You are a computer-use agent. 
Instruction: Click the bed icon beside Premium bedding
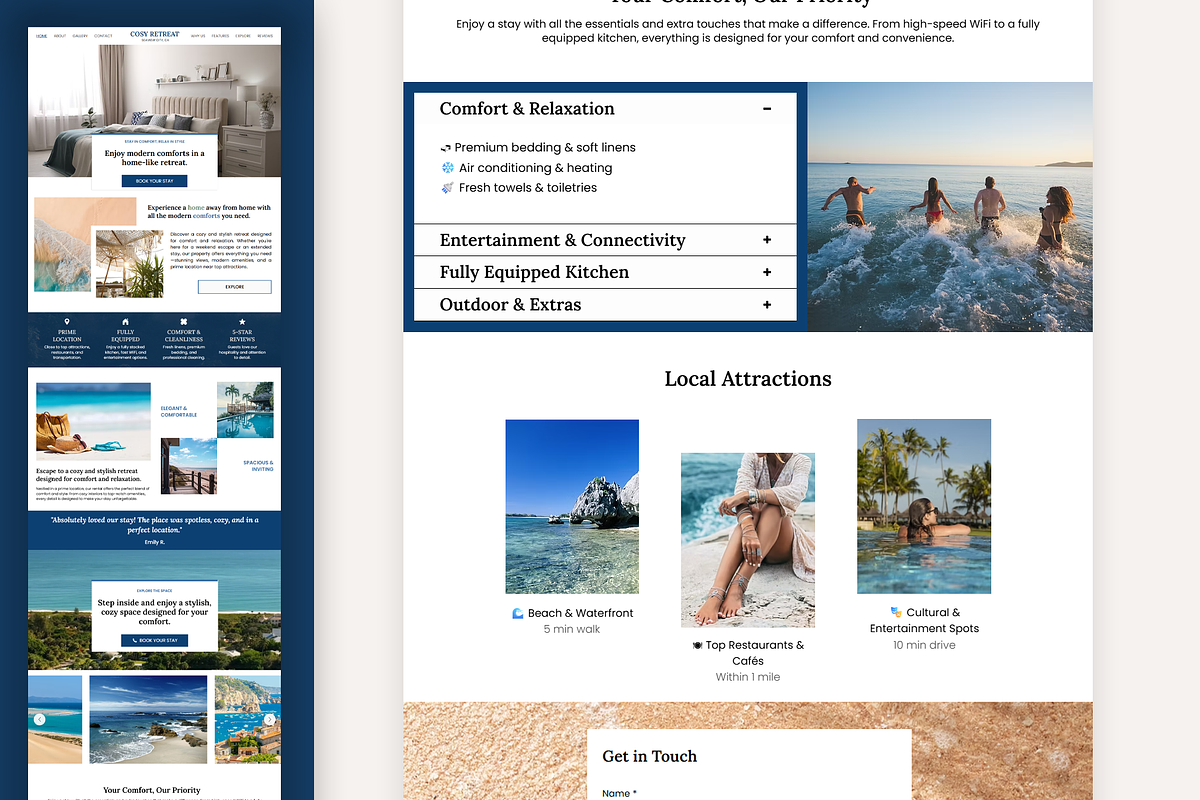(x=446, y=148)
